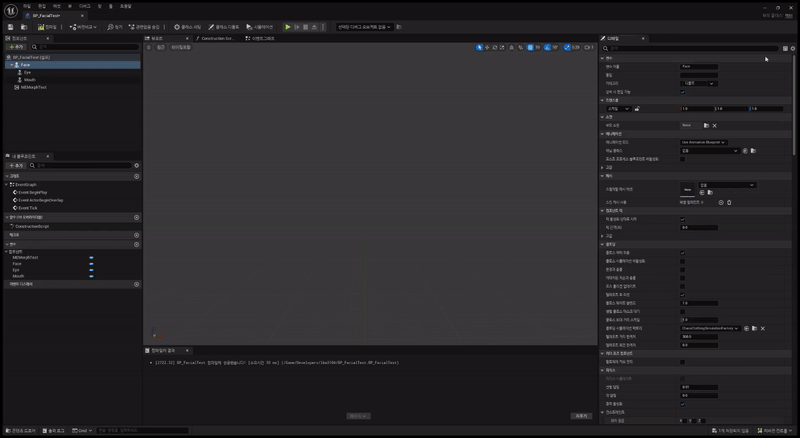This screenshot has width=800, height=438.
Task: Select the translate gizmo tool in viewport
Action: tap(488, 47)
